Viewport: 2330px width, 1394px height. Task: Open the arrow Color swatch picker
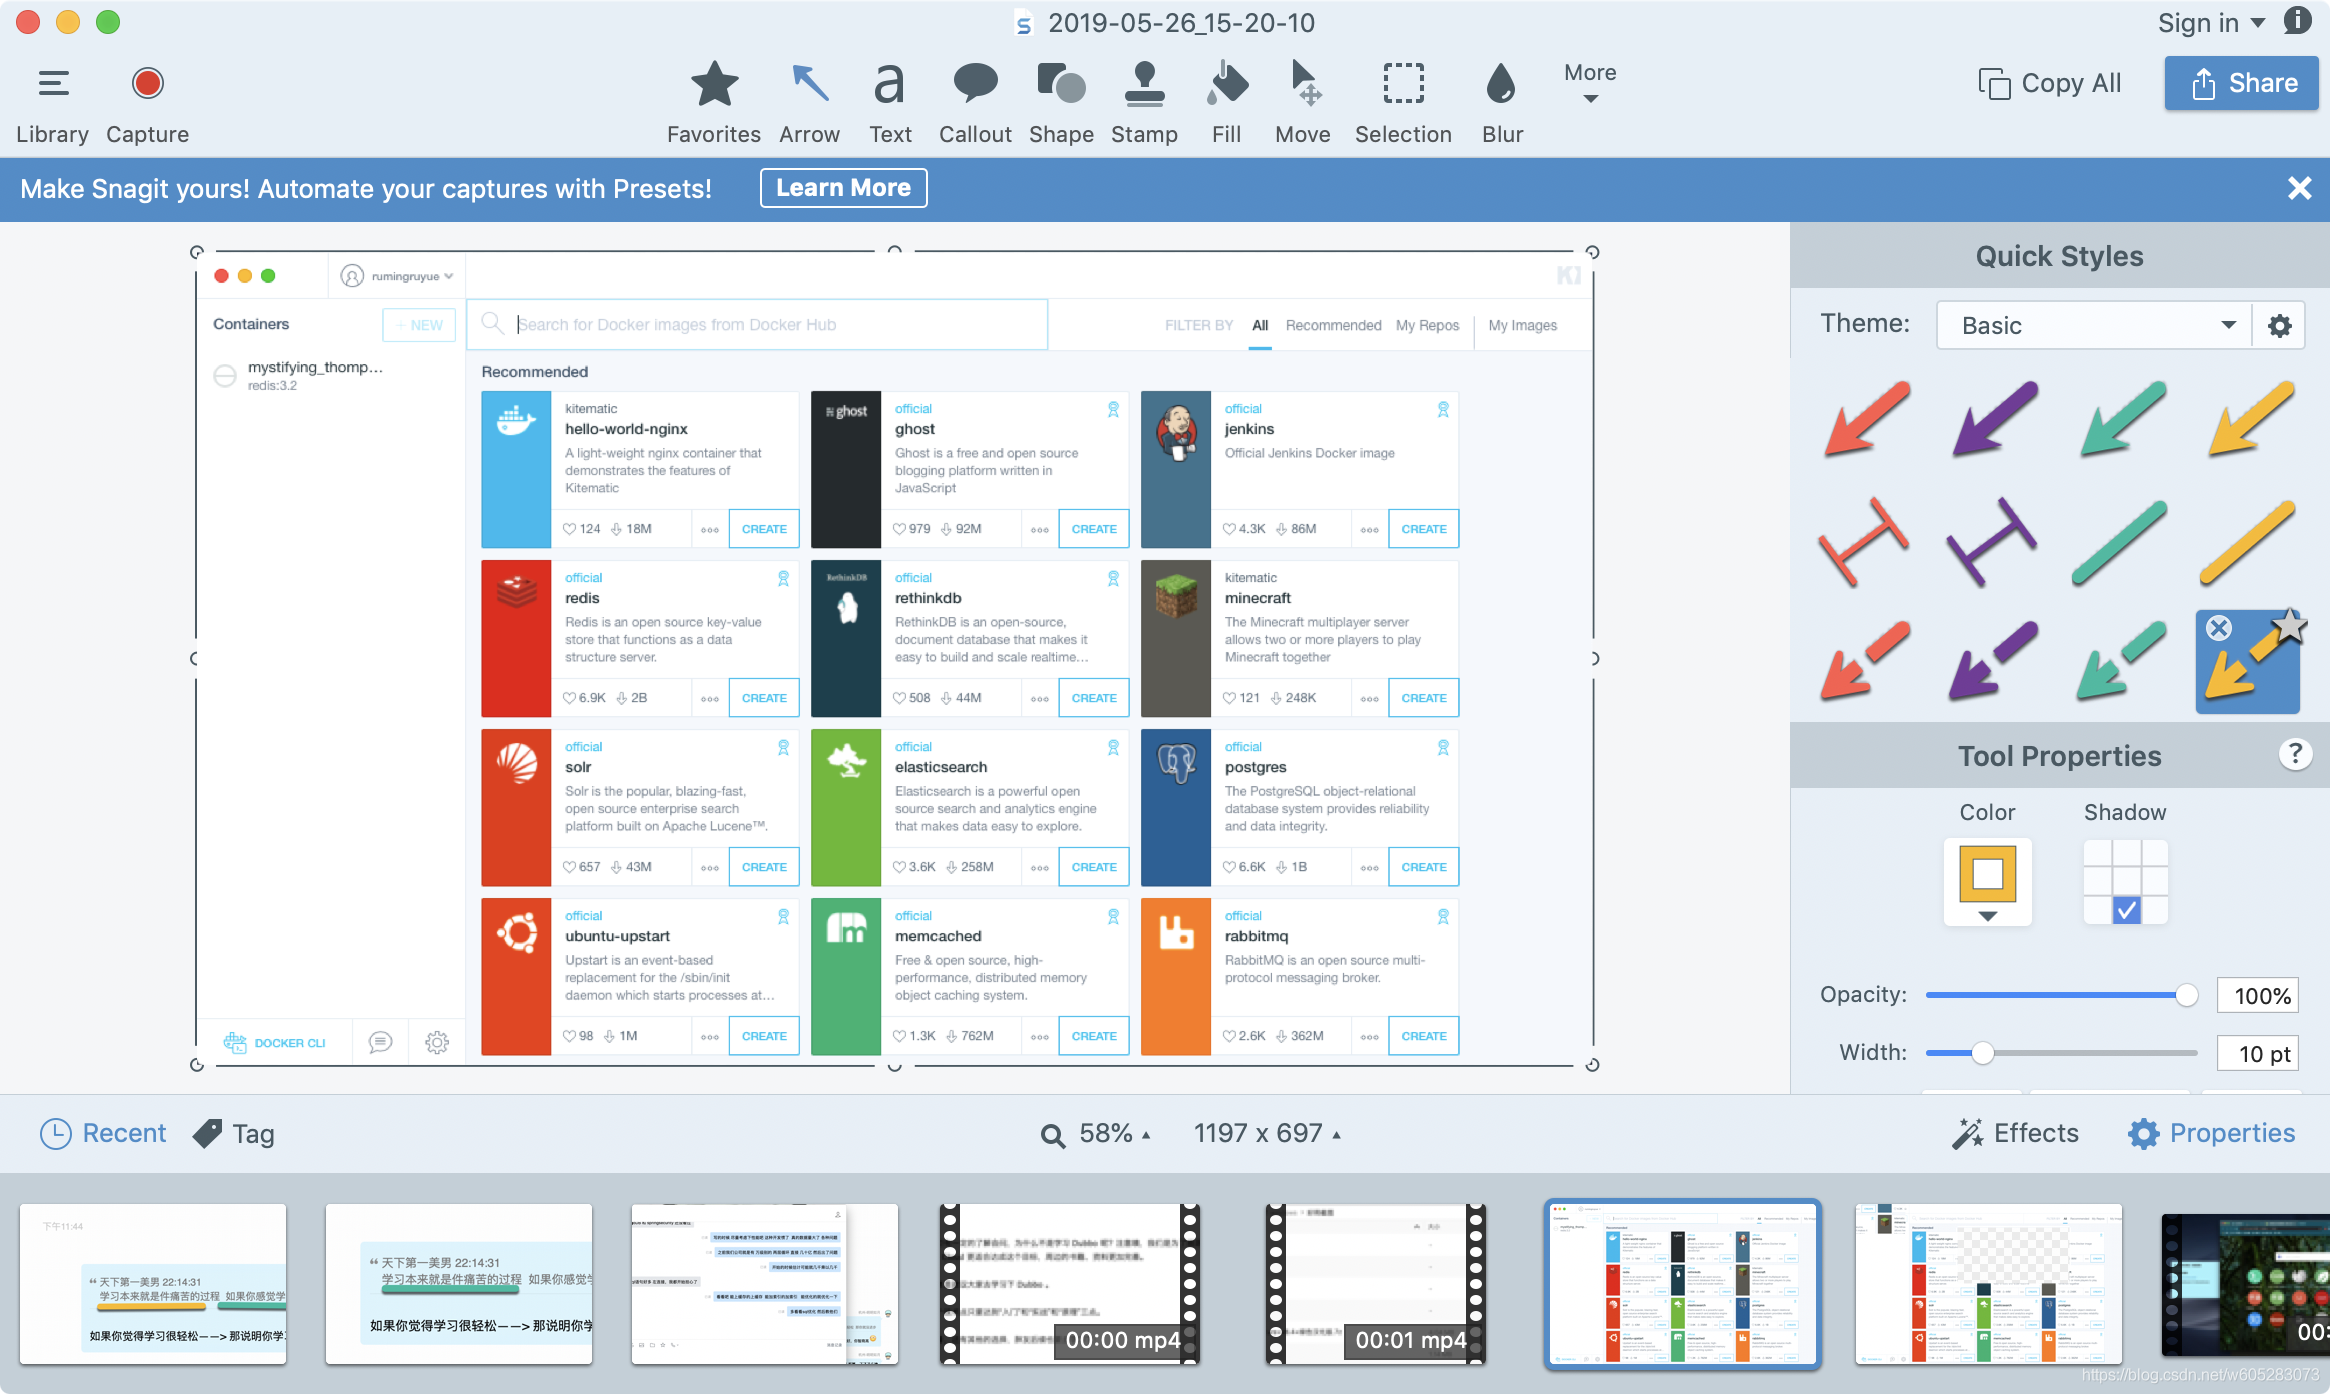[1987, 881]
